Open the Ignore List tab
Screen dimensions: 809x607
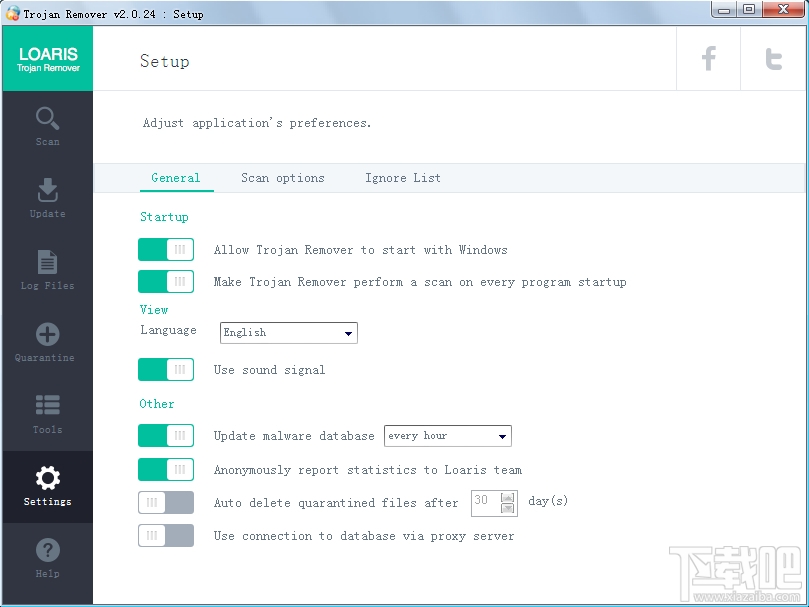[x=402, y=177]
